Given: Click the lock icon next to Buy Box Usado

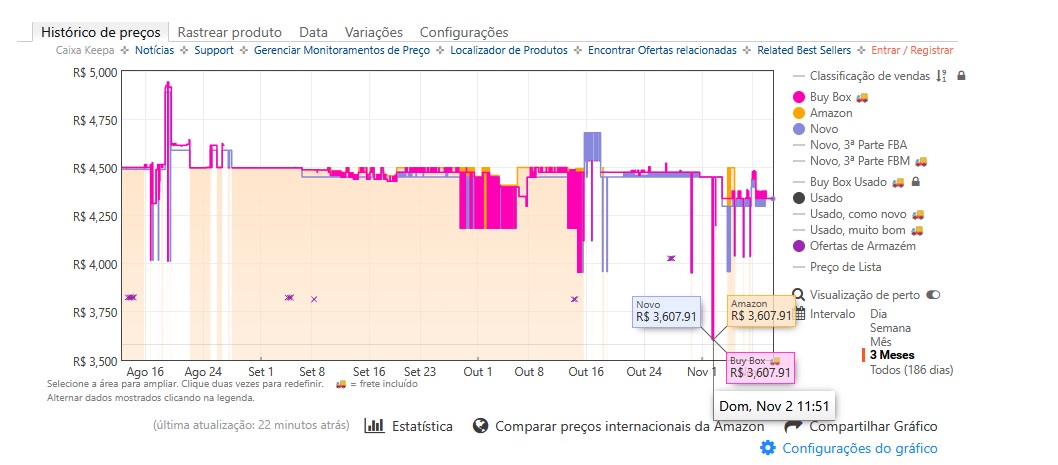Looking at the screenshot, I should 916,181.
